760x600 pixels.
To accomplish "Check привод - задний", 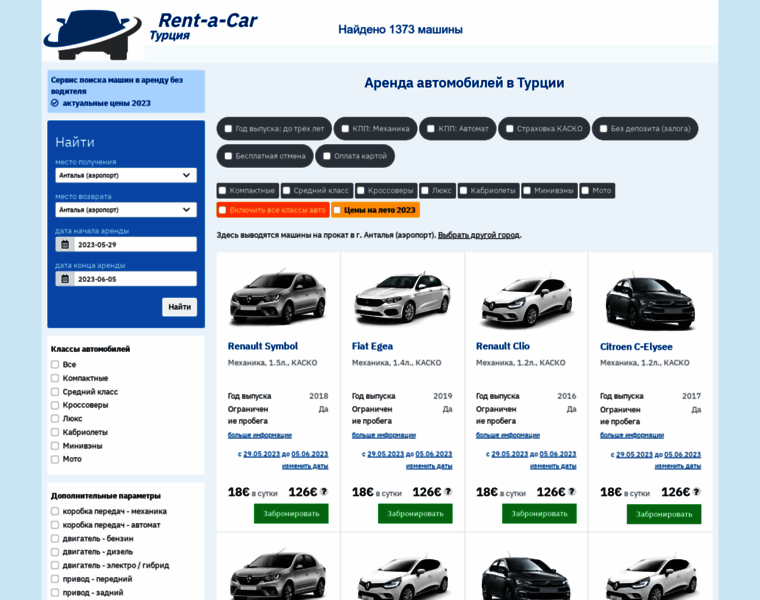I will [x=55, y=592].
